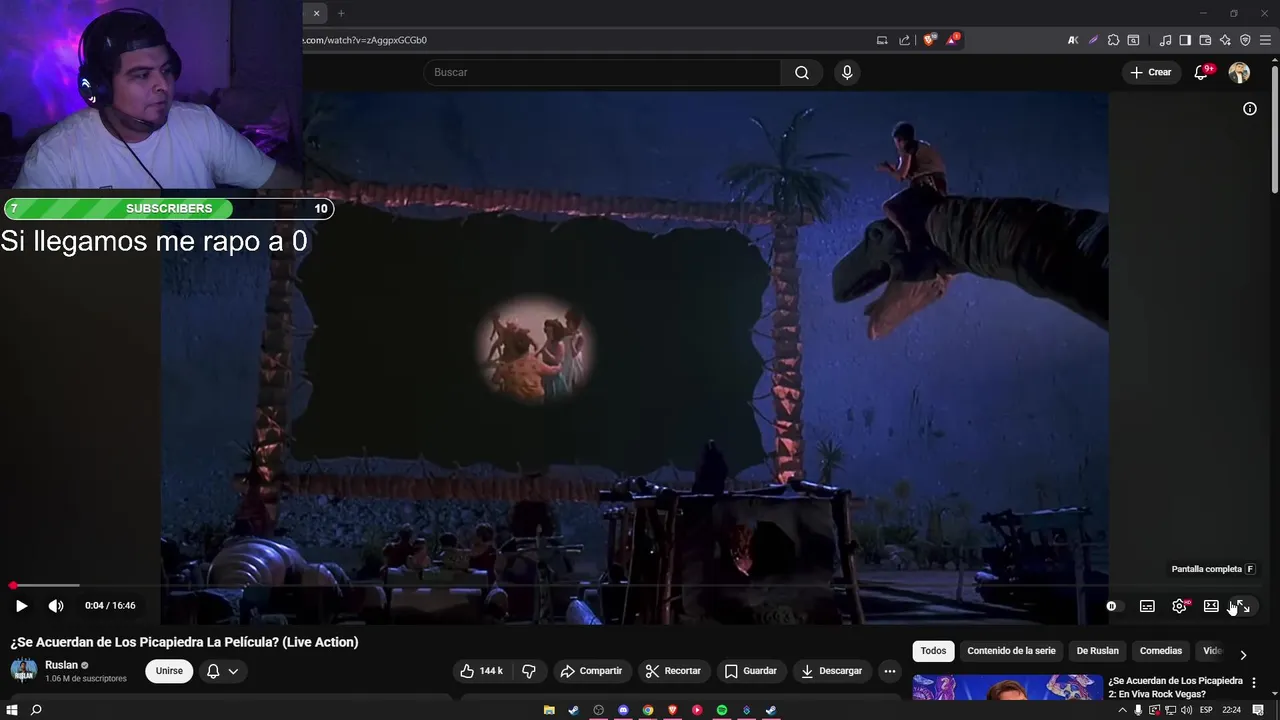Select the Todos filter chip
This screenshot has height=720, width=1280.
point(933,651)
